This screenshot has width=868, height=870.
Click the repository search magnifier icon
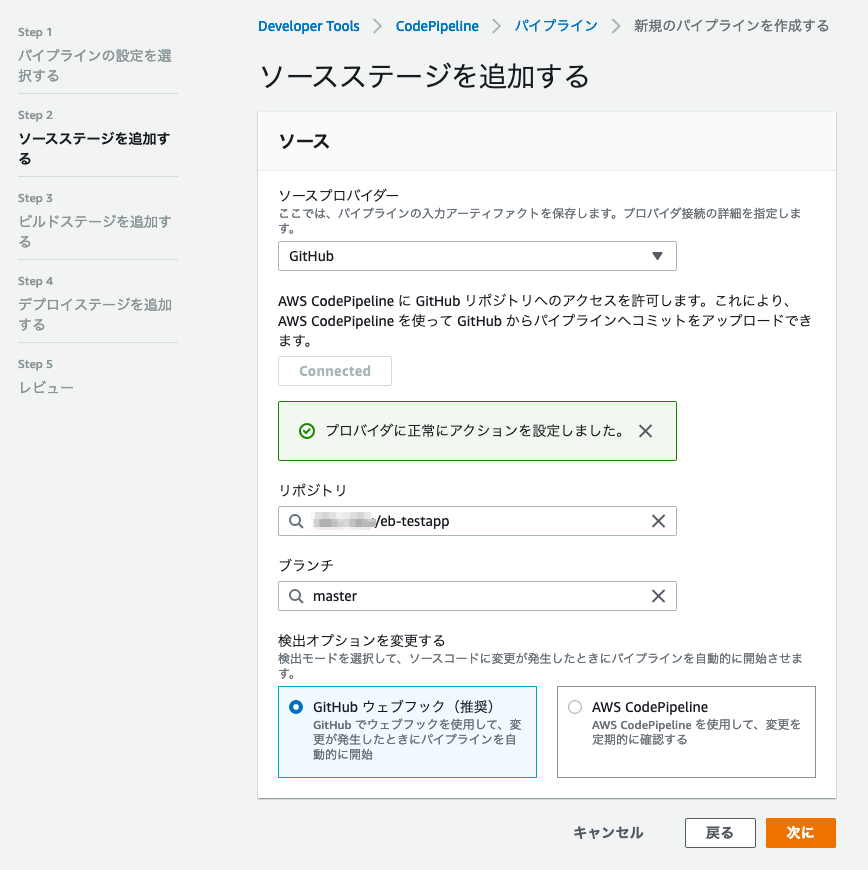tap(296, 521)
